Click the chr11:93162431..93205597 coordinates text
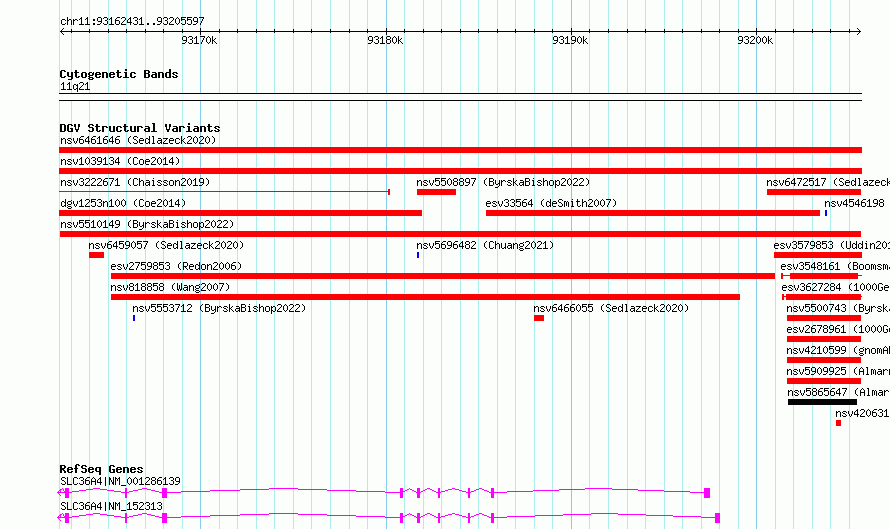The width and height of the screenshot is (890, 529). tap(132, 21)
